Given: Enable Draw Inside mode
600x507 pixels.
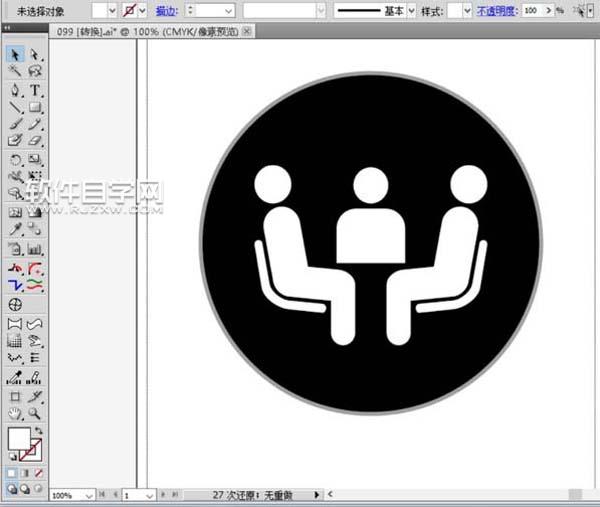Looking at the screenshot, I should coord(38,489).
